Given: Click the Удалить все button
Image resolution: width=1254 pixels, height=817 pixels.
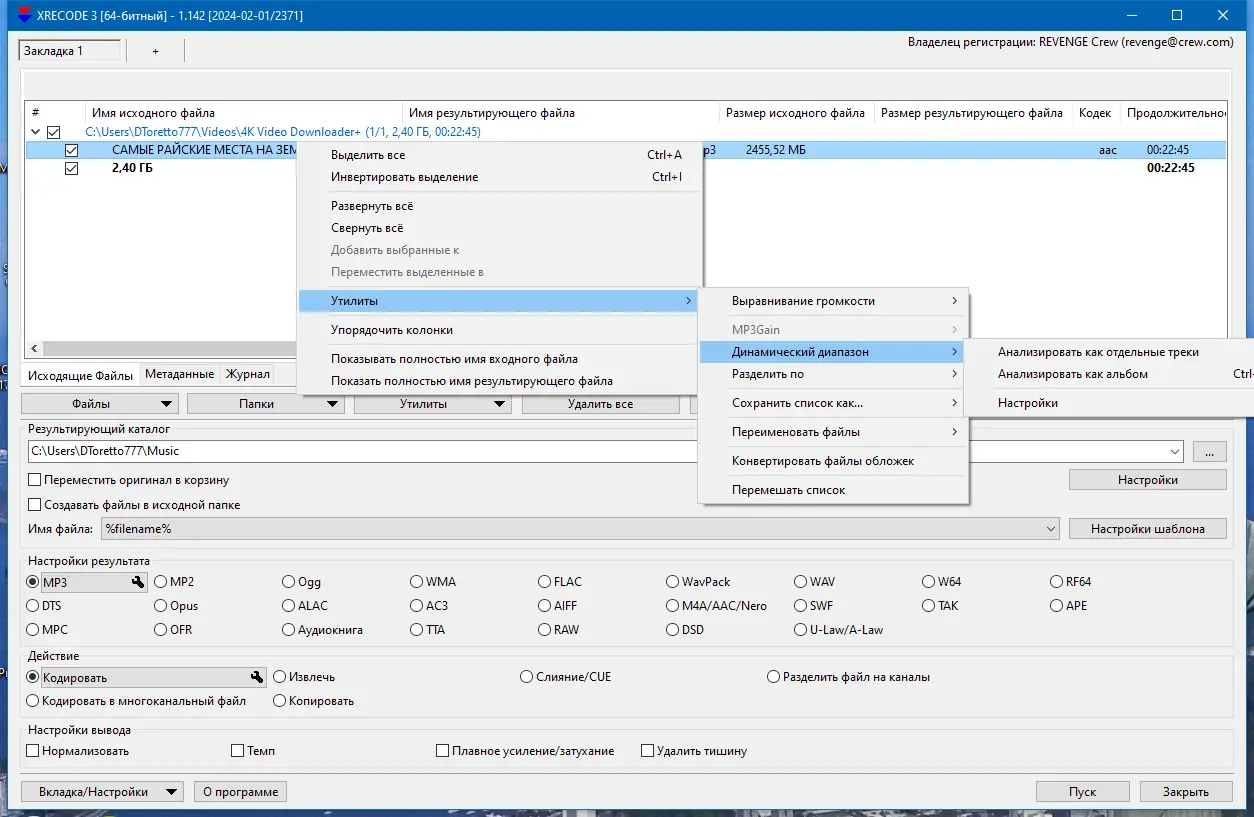Looking at the screenshot, I should tap(600, 404).
